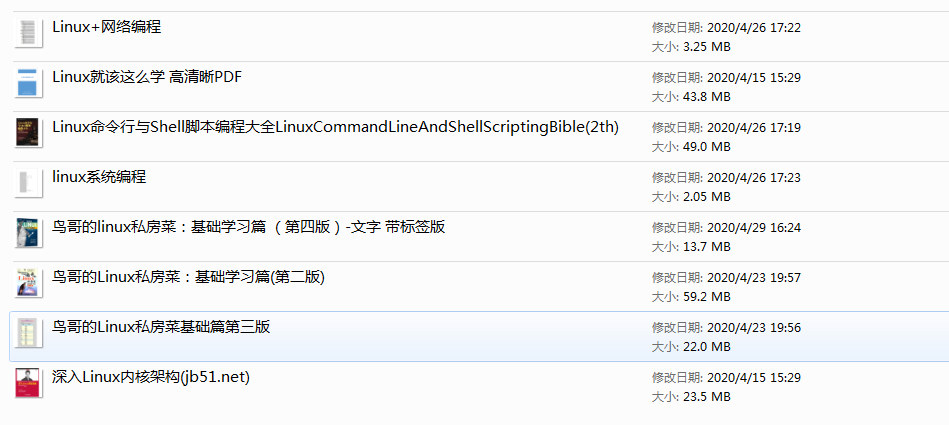949x425 pixels.
Task: Click the Linux就该这么学 高清晰PDF file name
Action: [x=147, y=77]
